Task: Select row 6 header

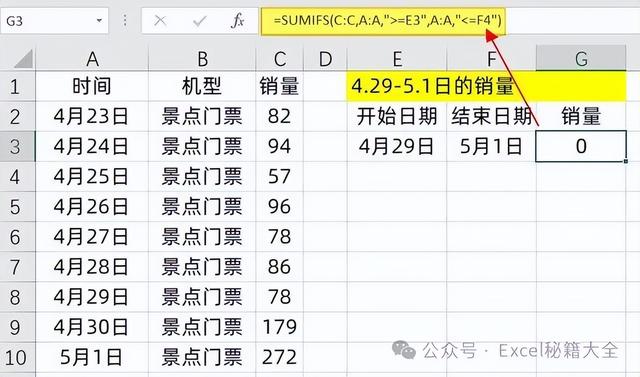Action: (x=18, y=237)
